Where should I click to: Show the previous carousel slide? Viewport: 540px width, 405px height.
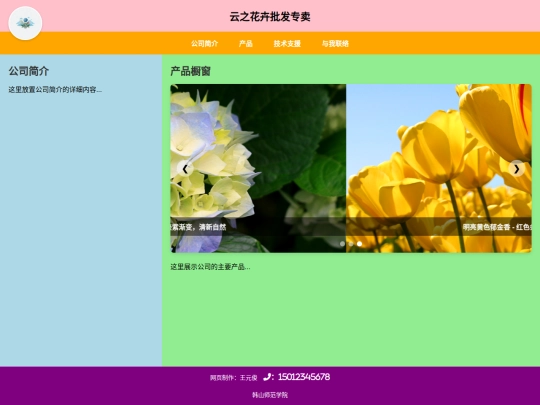coord(185,169)
